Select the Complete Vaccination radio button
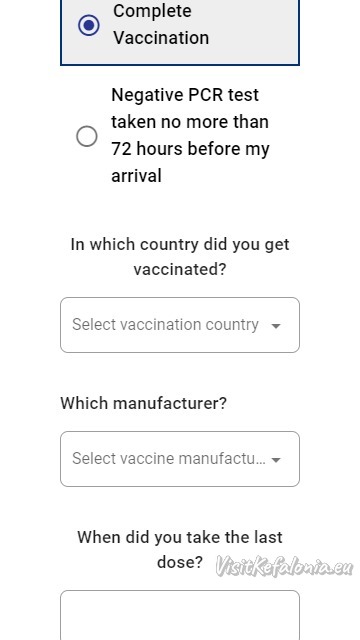The width and height of the screenshot is (360, 640). click(x=89, y=25)
